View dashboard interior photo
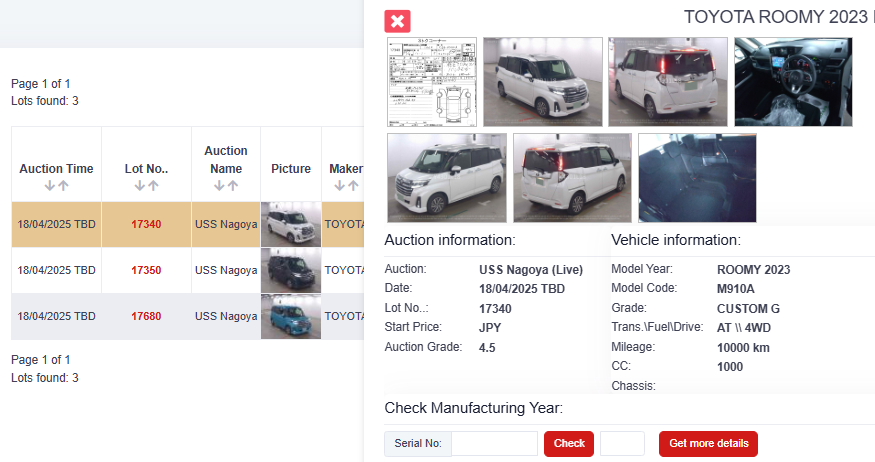The image size is (875, 462). 794,82
